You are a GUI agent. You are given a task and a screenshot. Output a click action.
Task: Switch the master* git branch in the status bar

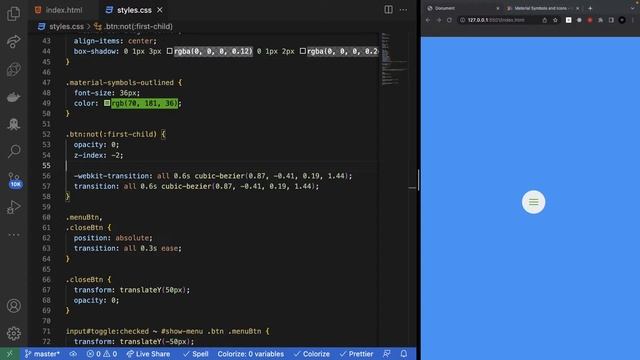(x=42, y=354)
